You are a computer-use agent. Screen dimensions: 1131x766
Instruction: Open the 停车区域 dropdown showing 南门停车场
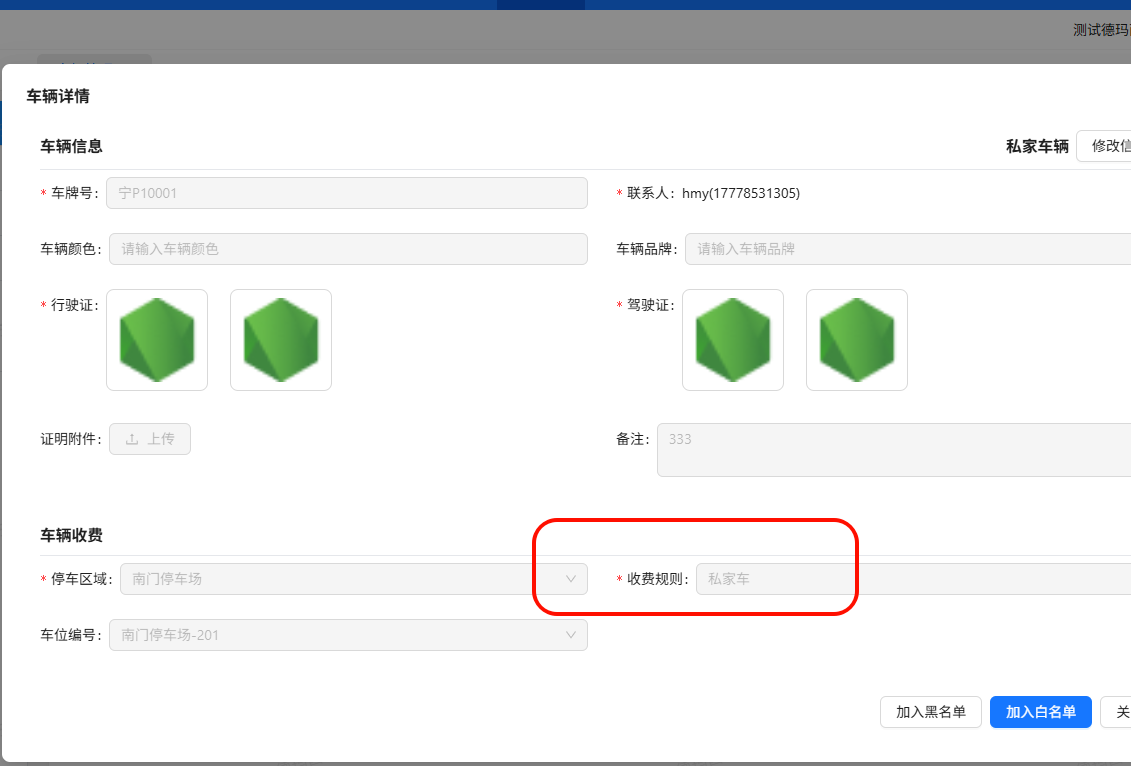pyautogui.click(x=340, y=579)
